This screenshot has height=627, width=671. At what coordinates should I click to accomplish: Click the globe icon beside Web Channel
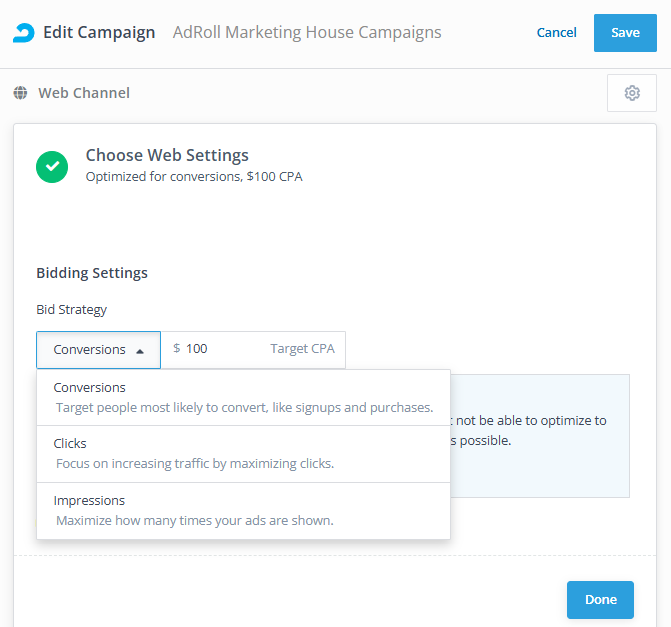pyautogui.click(x=21, y=93)
